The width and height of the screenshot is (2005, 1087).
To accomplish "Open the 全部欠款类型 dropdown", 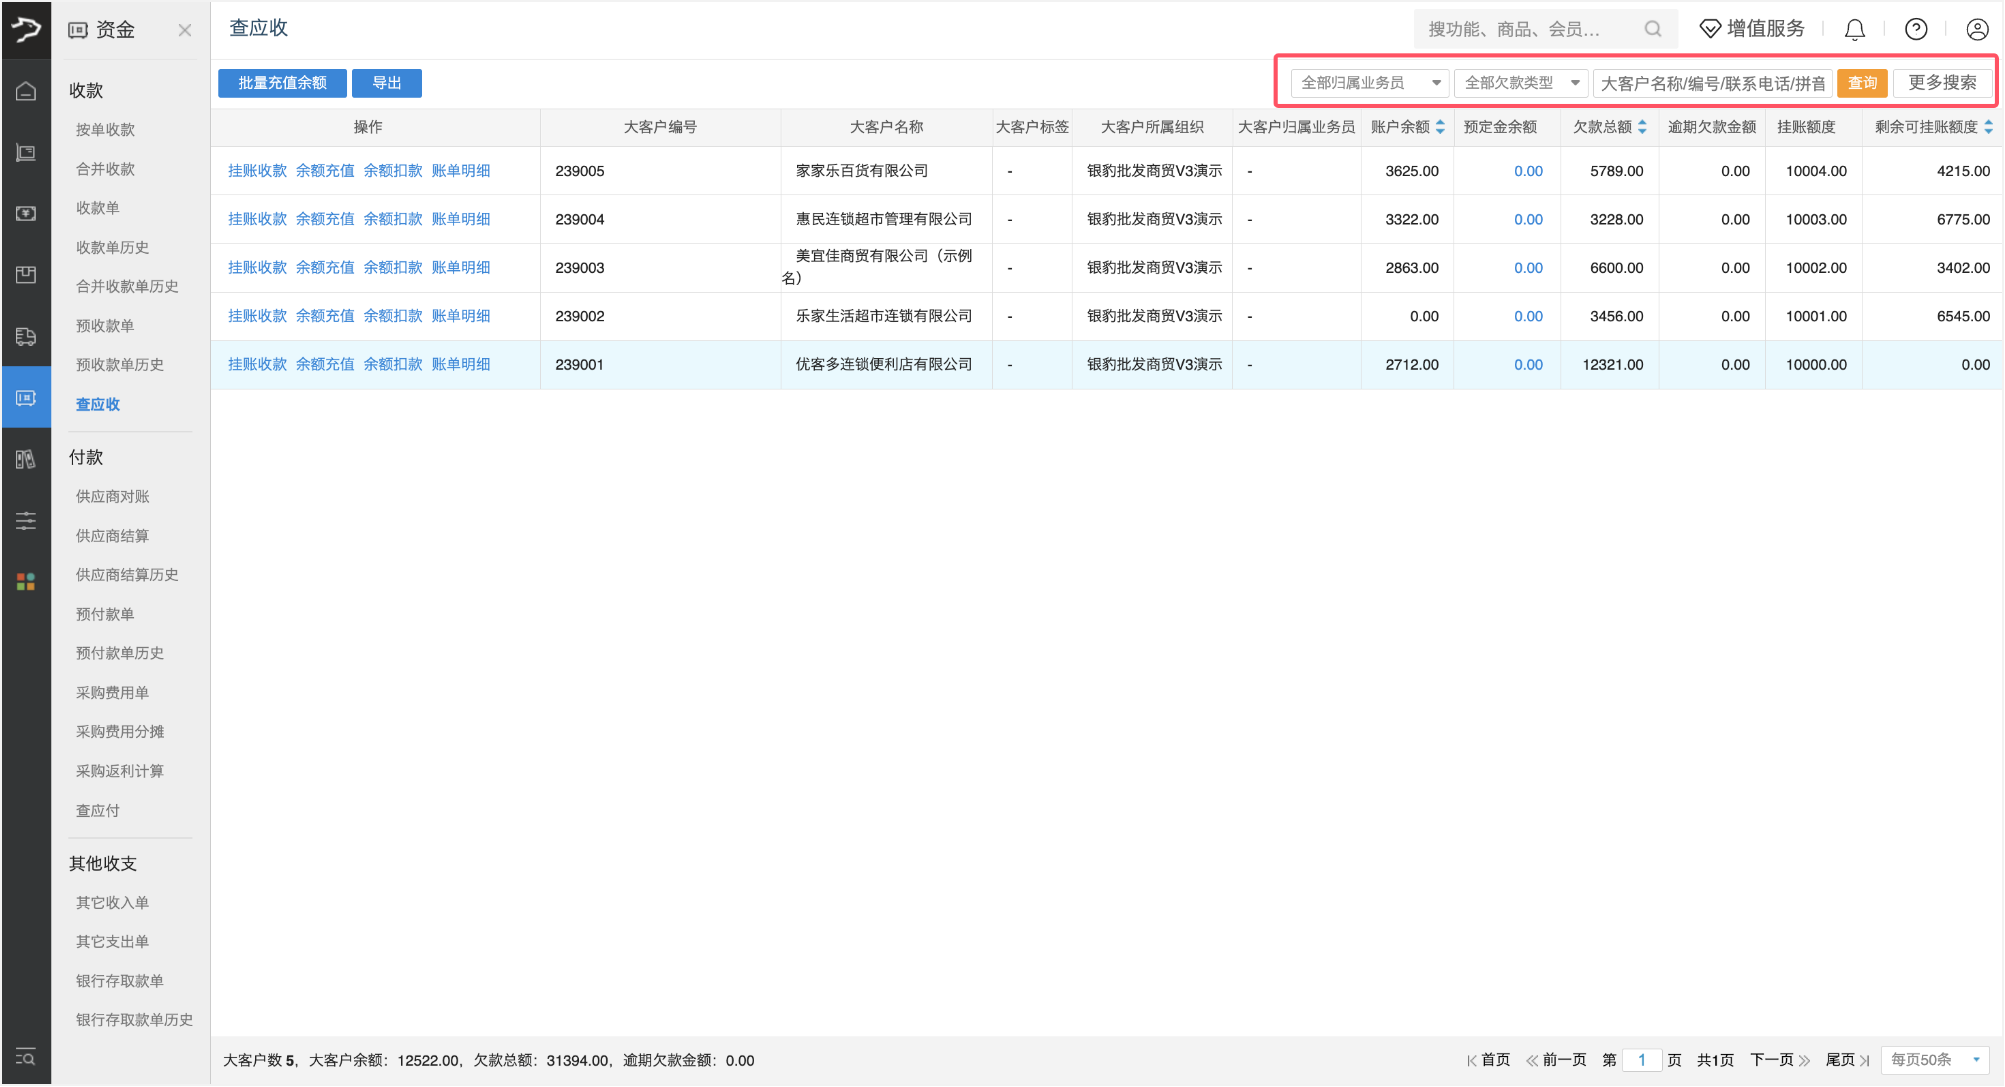I will point(1521,83).
